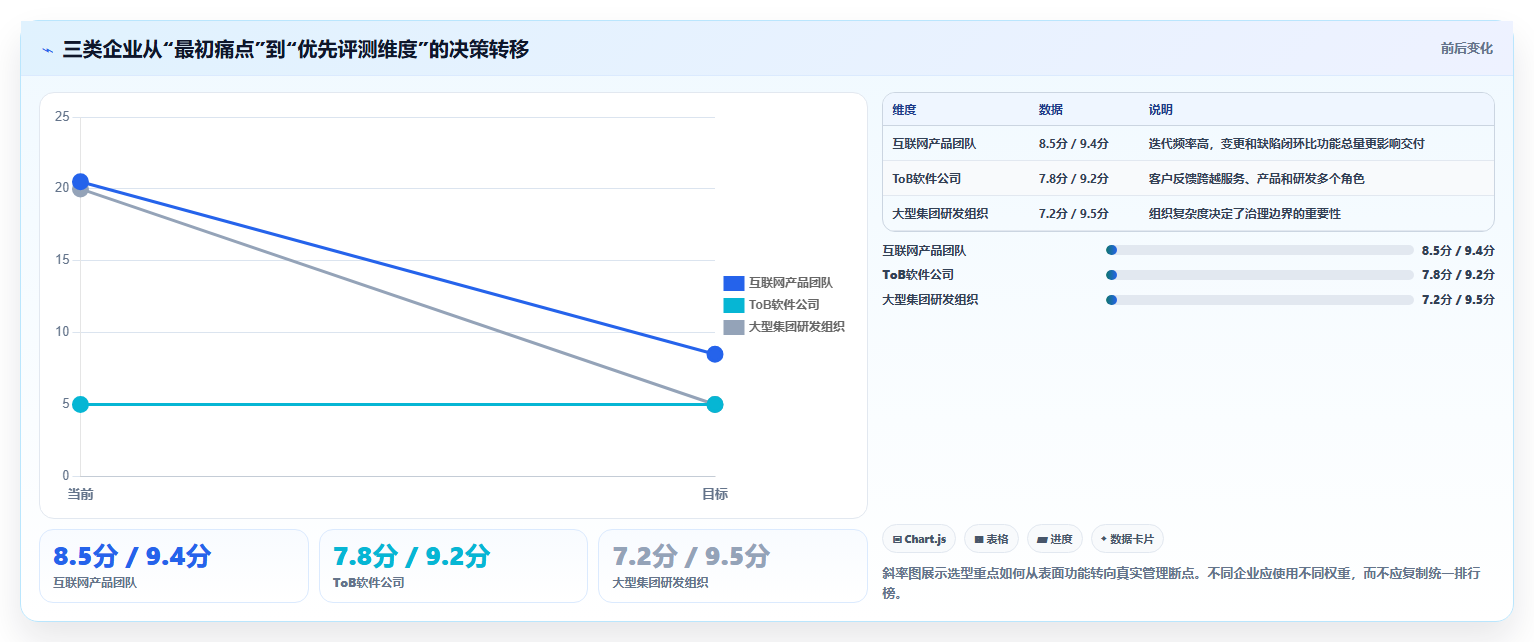Click progress value beside 大型集团研发组织 bar
The width and height of the screenshot is (1534, 642).
(x=1458, y=300)
